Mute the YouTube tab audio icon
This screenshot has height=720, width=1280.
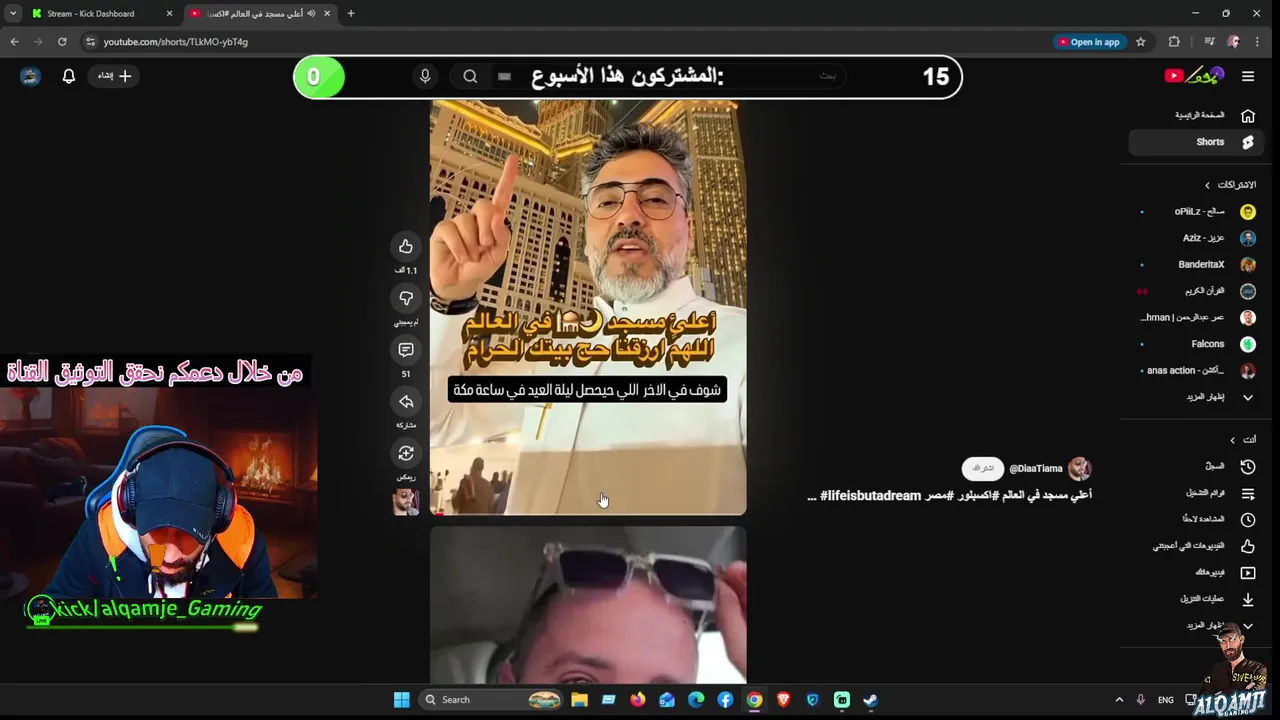click(311, 13)
